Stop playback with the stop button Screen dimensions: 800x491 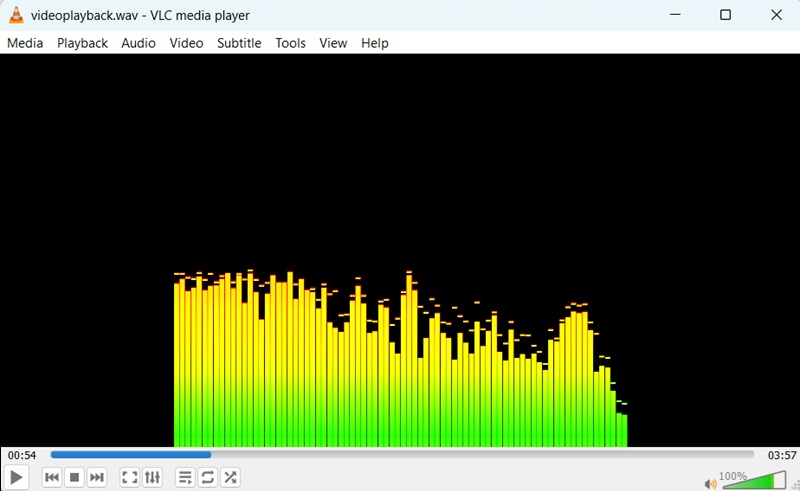click(74, 477)
